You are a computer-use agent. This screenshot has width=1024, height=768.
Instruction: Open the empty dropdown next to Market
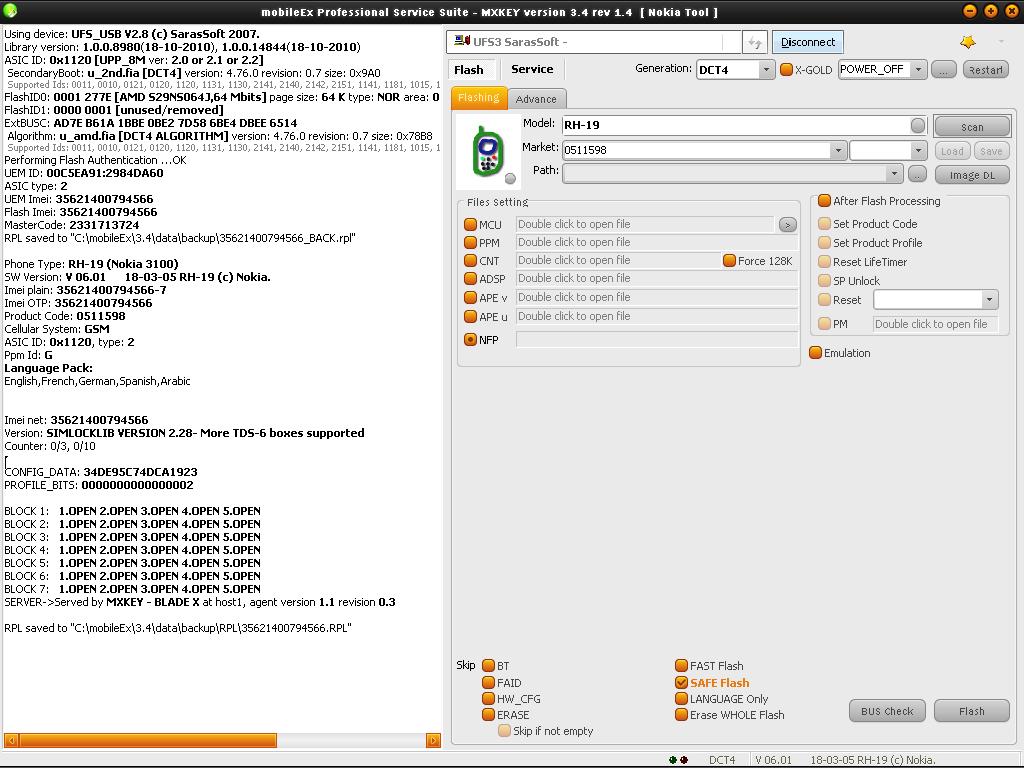coord(919,150)
